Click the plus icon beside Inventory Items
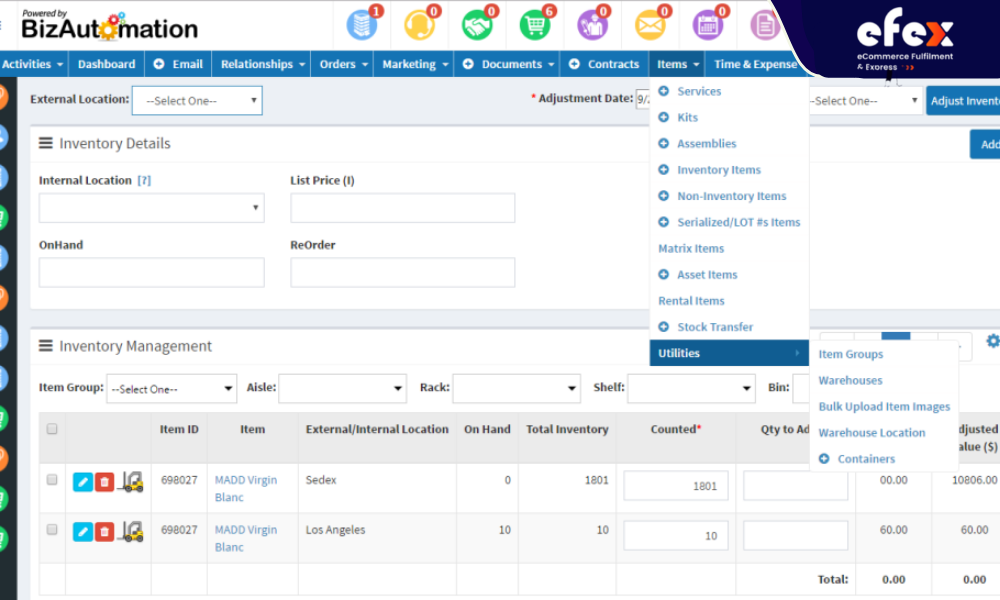 (663, 170)
